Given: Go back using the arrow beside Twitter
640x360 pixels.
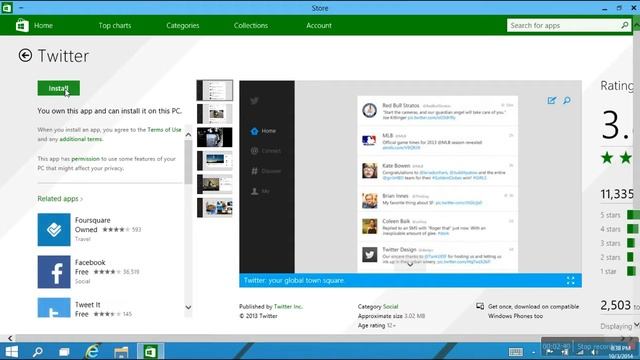Looking at the screenshot, I should point(25,56).
